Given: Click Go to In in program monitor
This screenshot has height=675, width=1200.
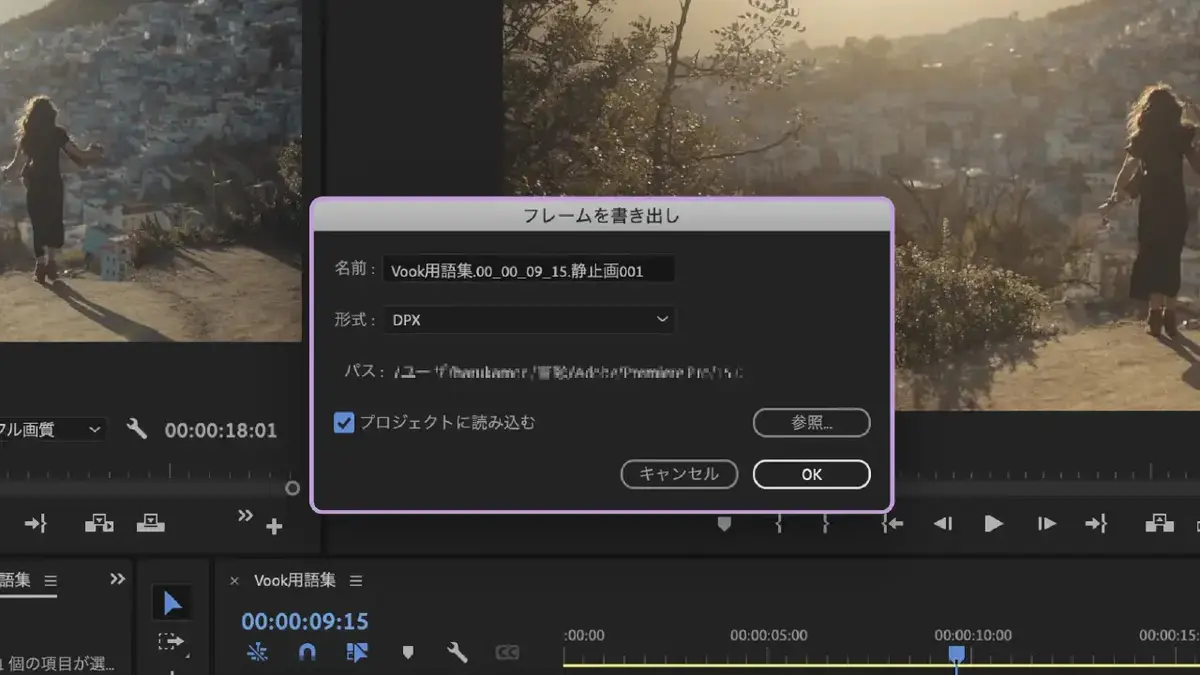Looking at the screenshot, I should [892, 523].
